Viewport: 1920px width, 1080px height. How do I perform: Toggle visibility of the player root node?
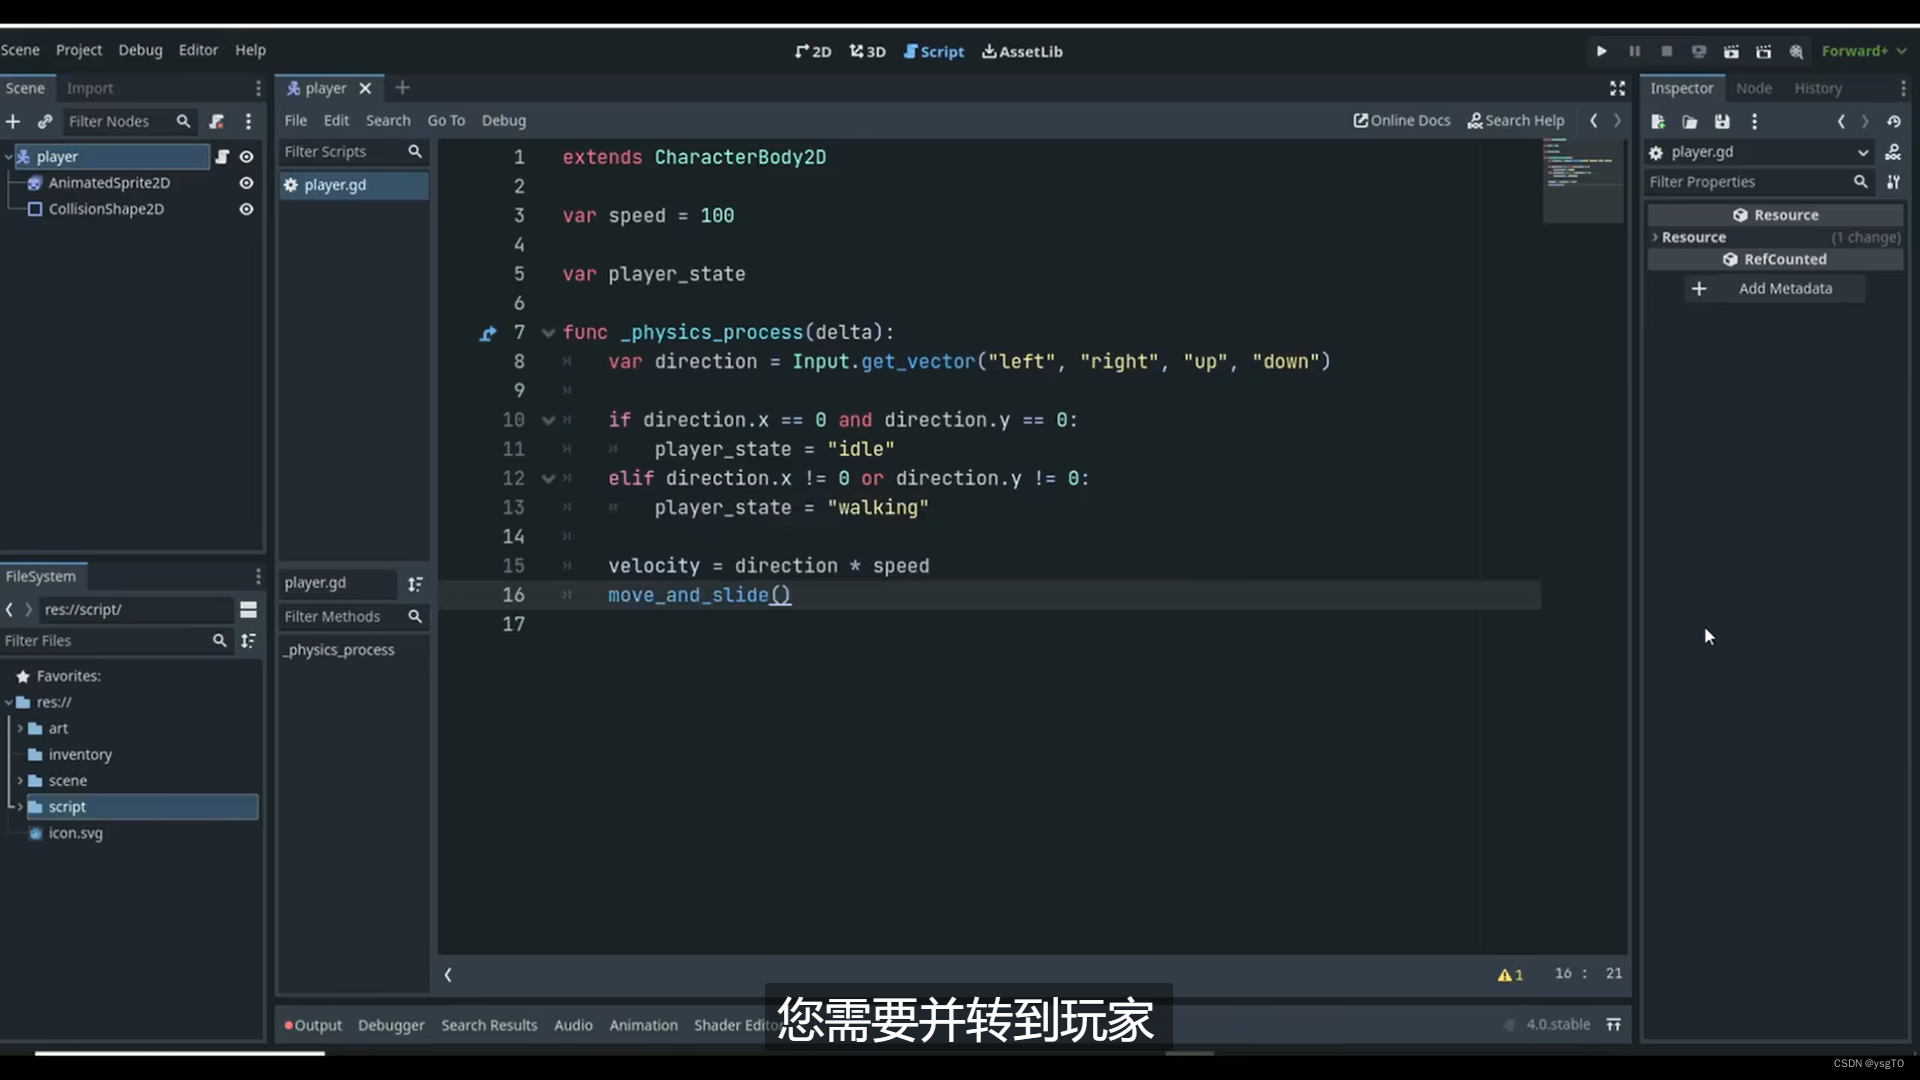tap(246, 157)
